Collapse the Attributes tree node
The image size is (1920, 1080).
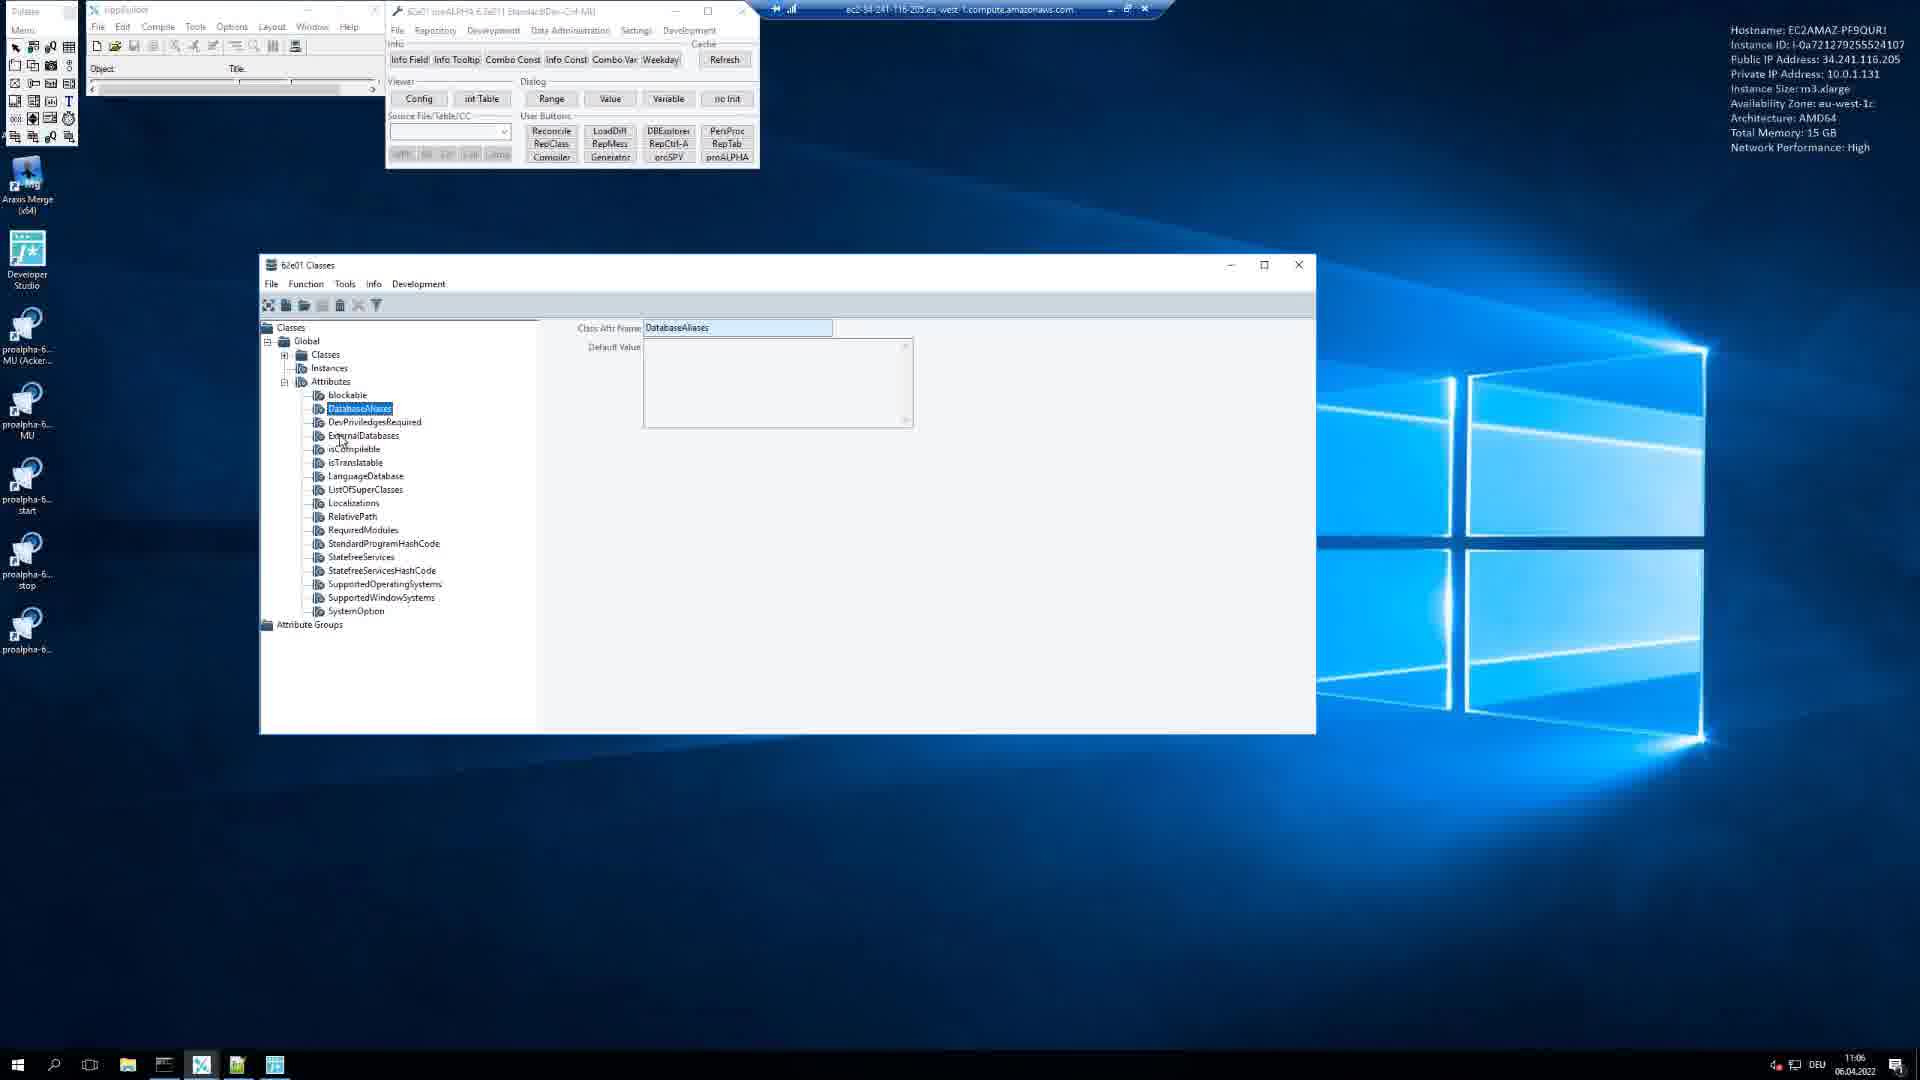(285, 382)
